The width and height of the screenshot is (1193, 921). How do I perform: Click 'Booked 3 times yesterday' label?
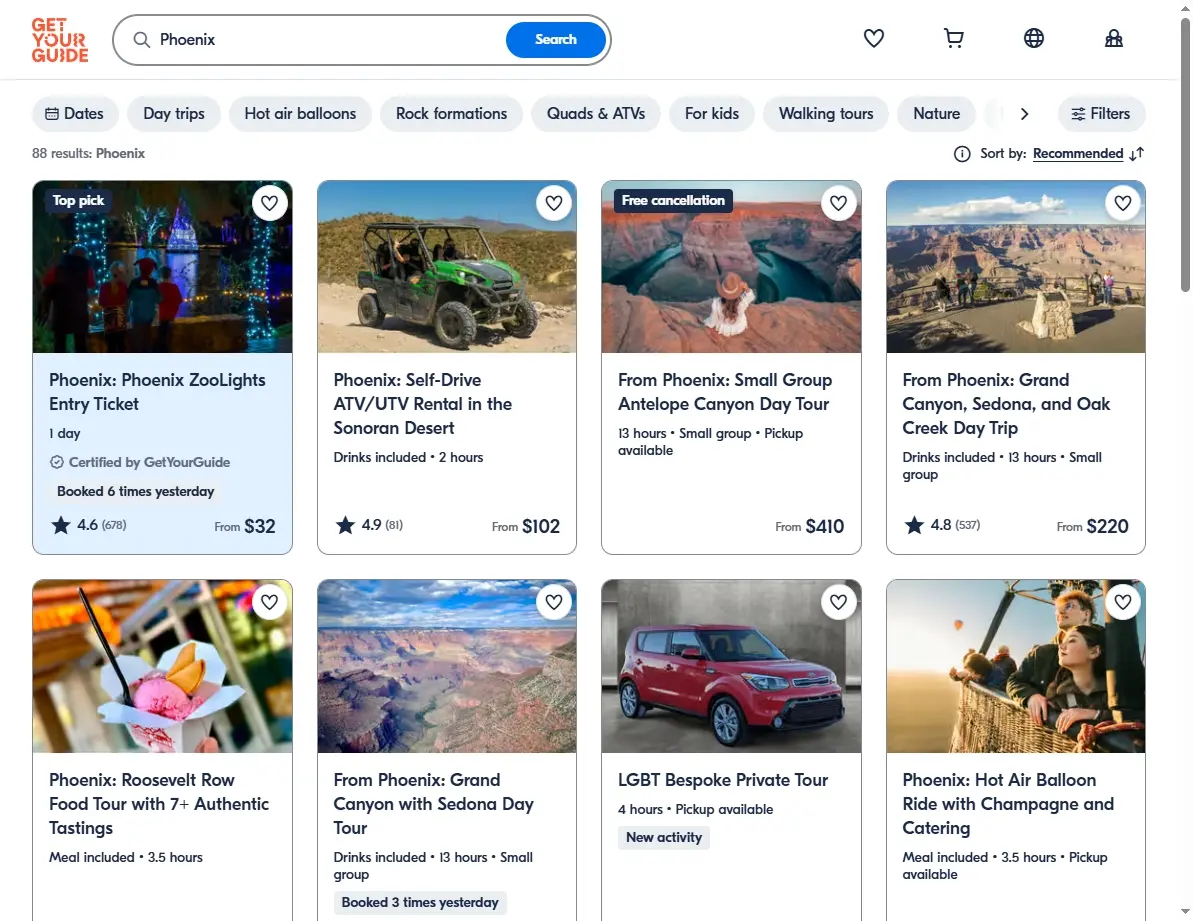pos(420,903)
